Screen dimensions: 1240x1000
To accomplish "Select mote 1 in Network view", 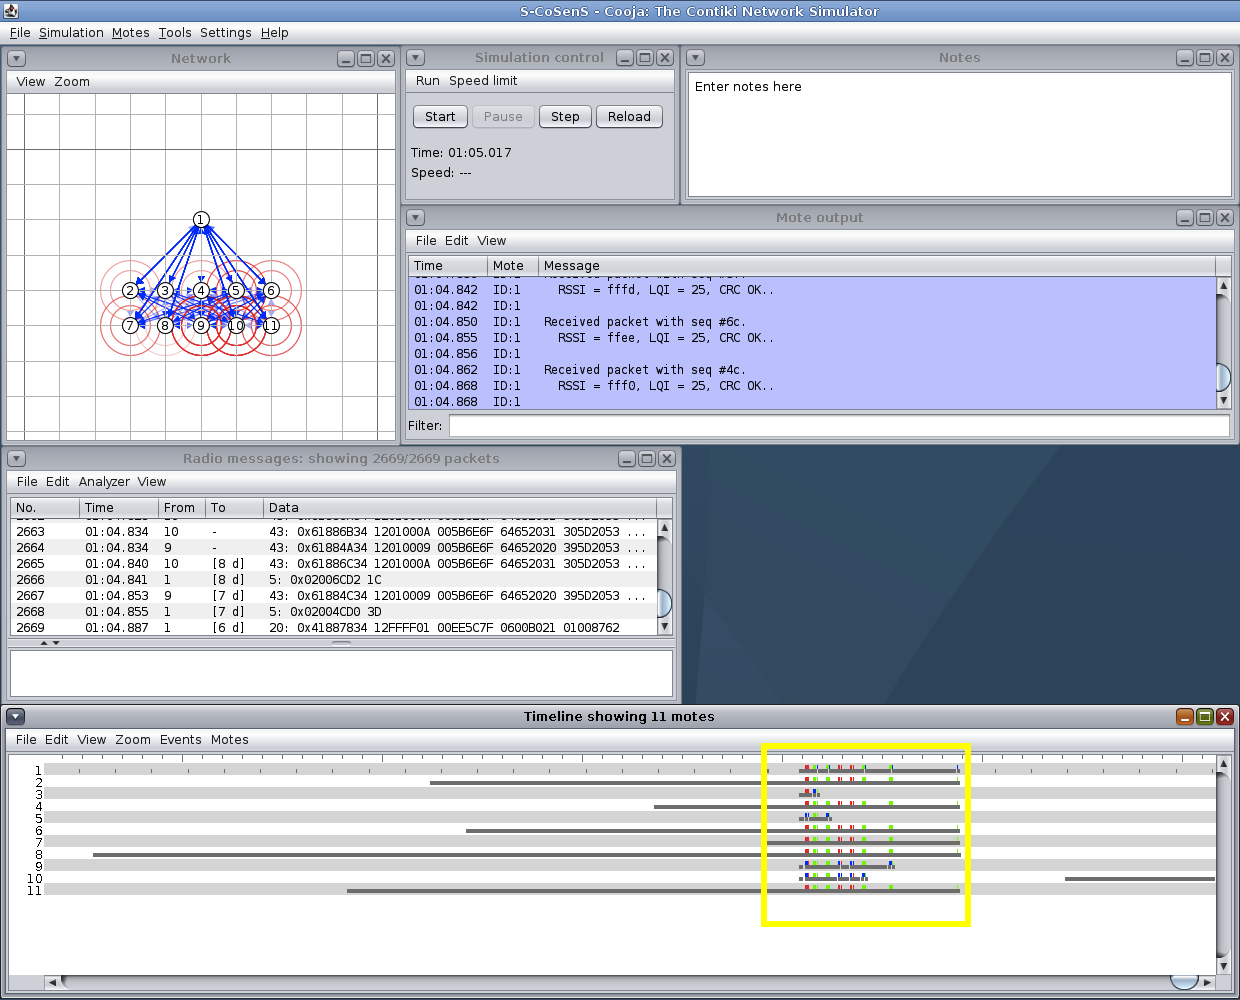I will [201, 220].
